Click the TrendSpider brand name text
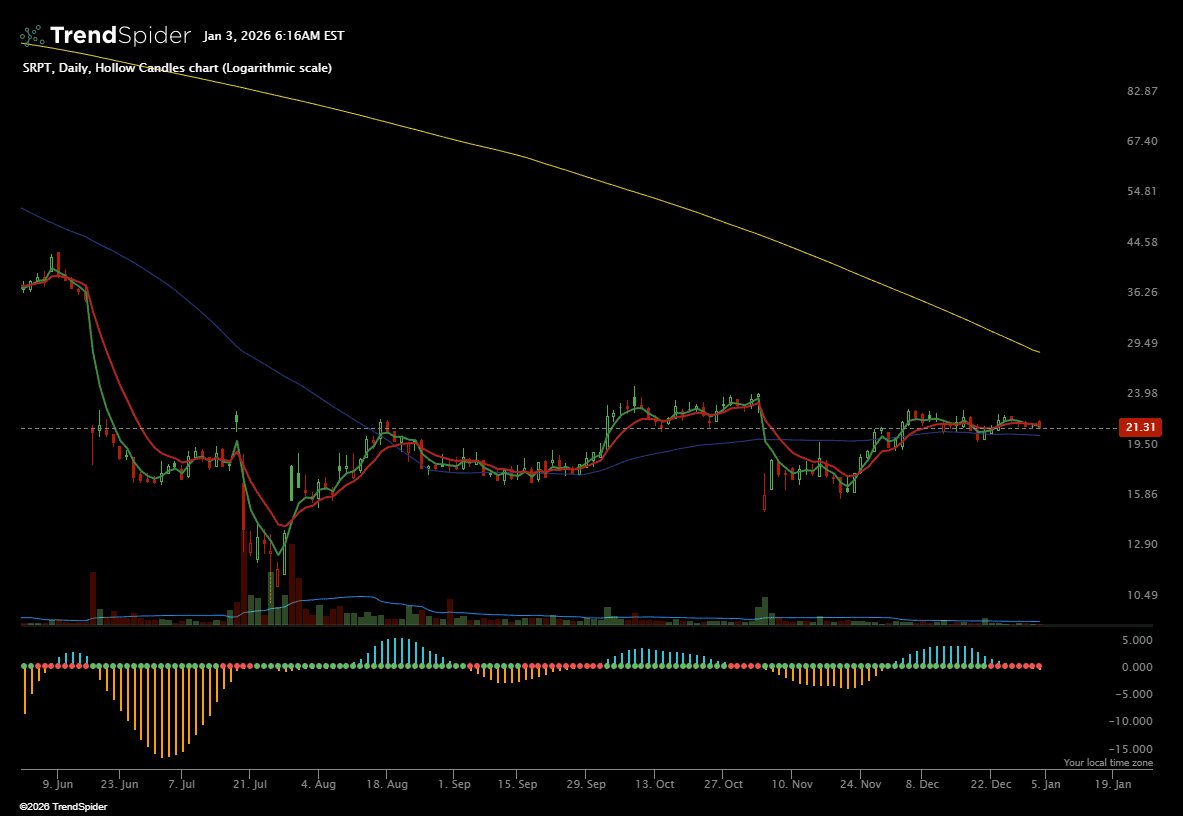 point(120,36)
